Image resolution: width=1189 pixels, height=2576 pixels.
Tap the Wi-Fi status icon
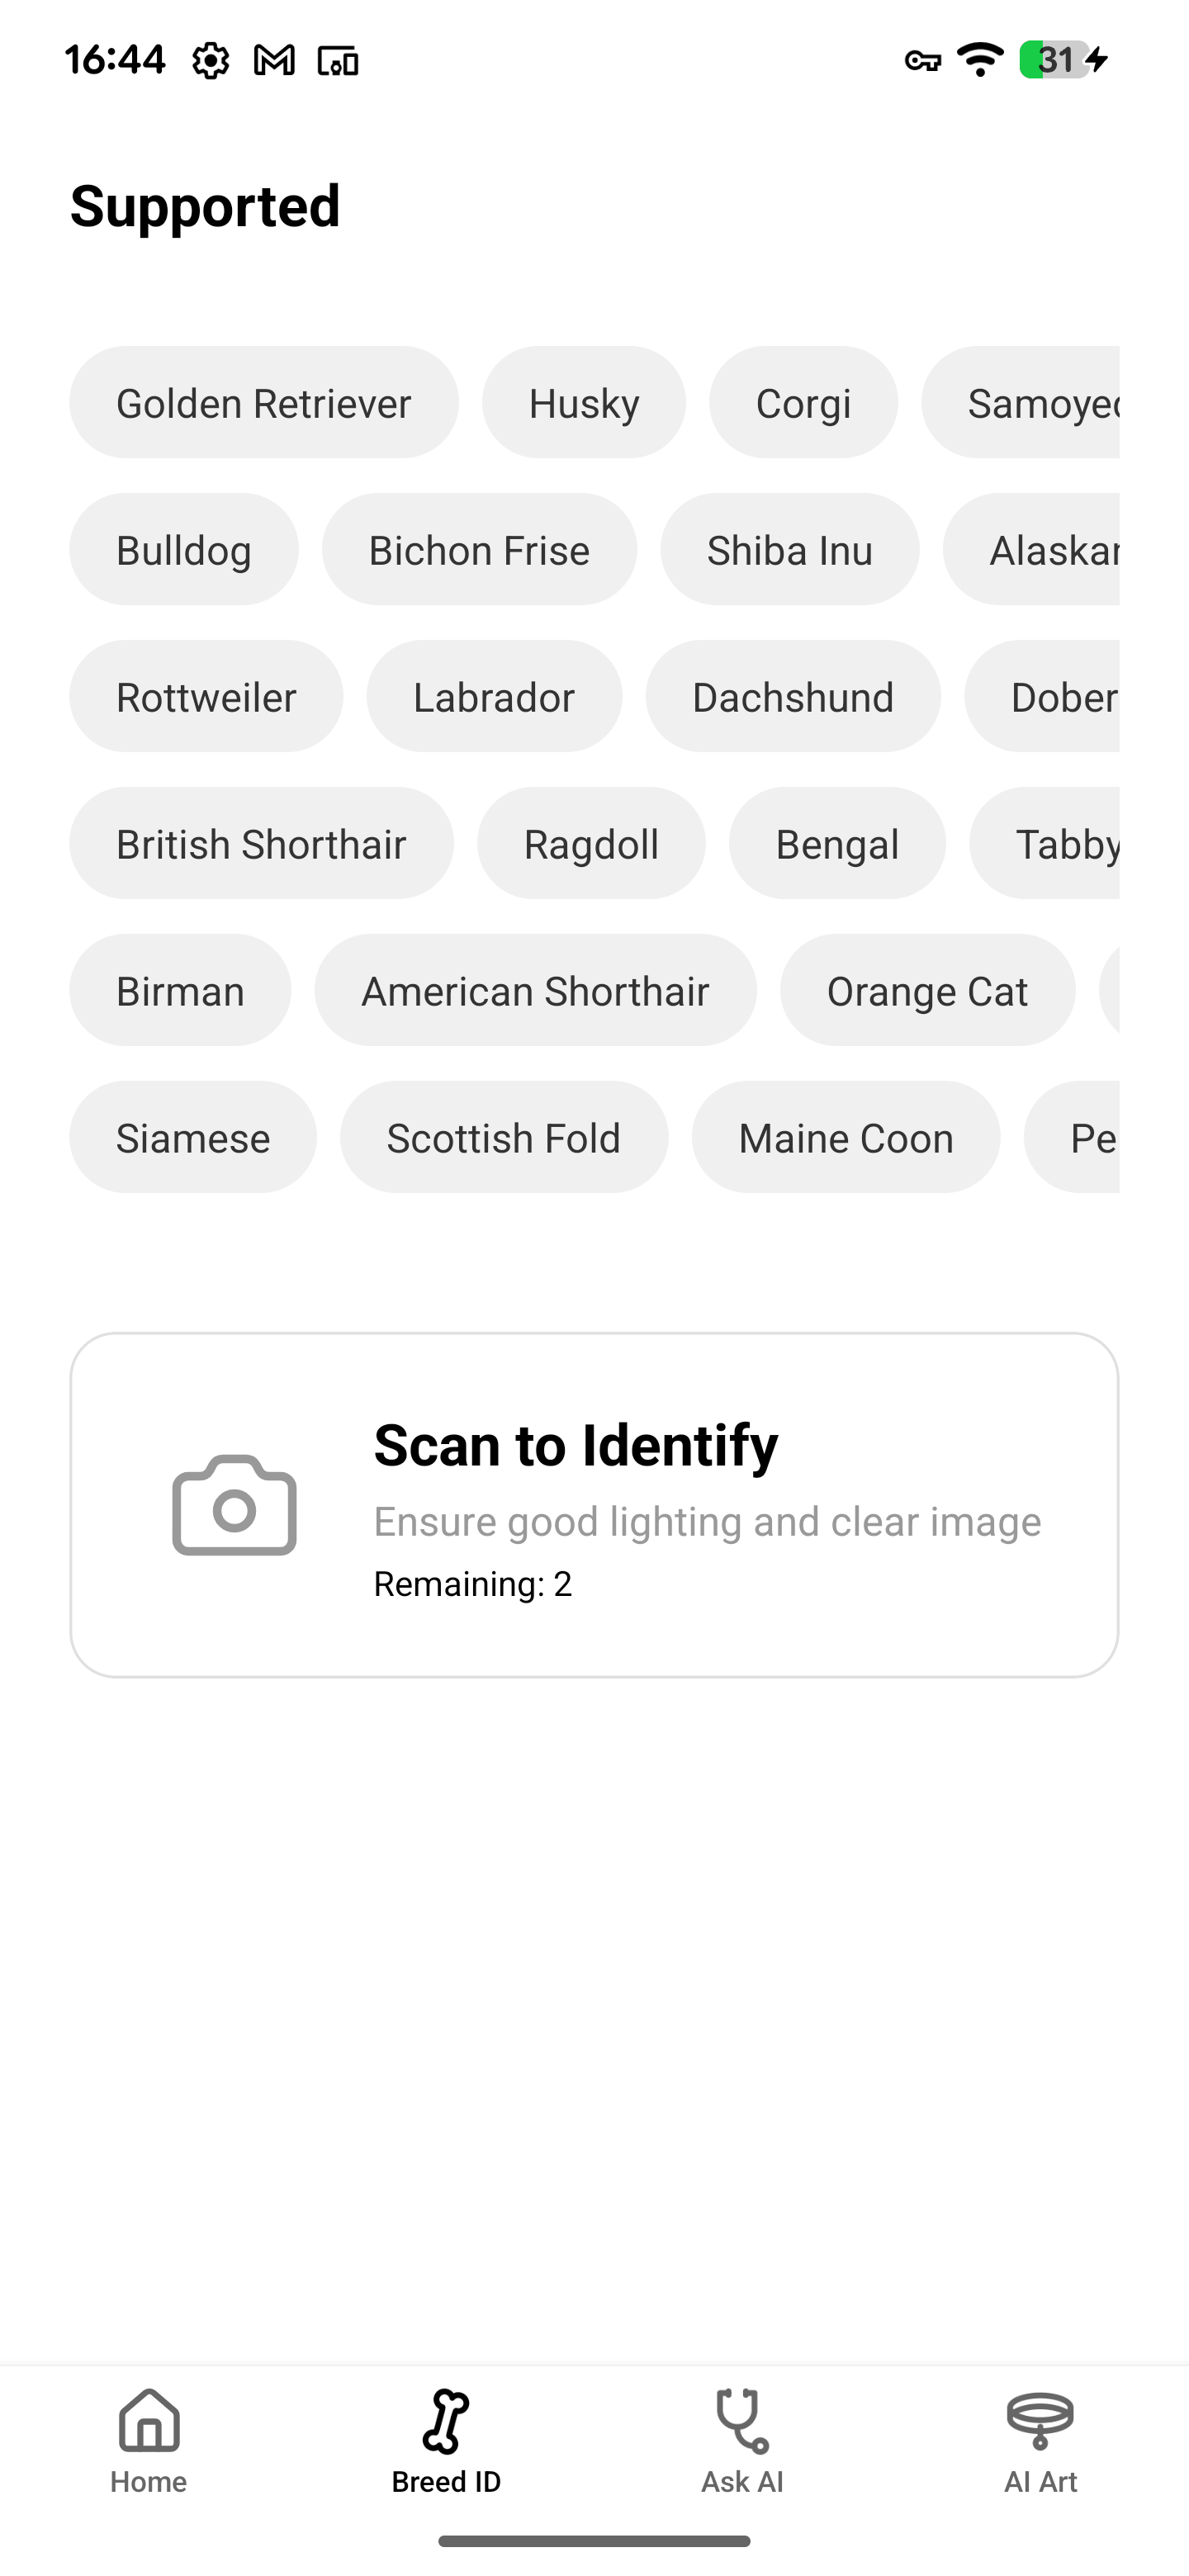tap(980, 60)
